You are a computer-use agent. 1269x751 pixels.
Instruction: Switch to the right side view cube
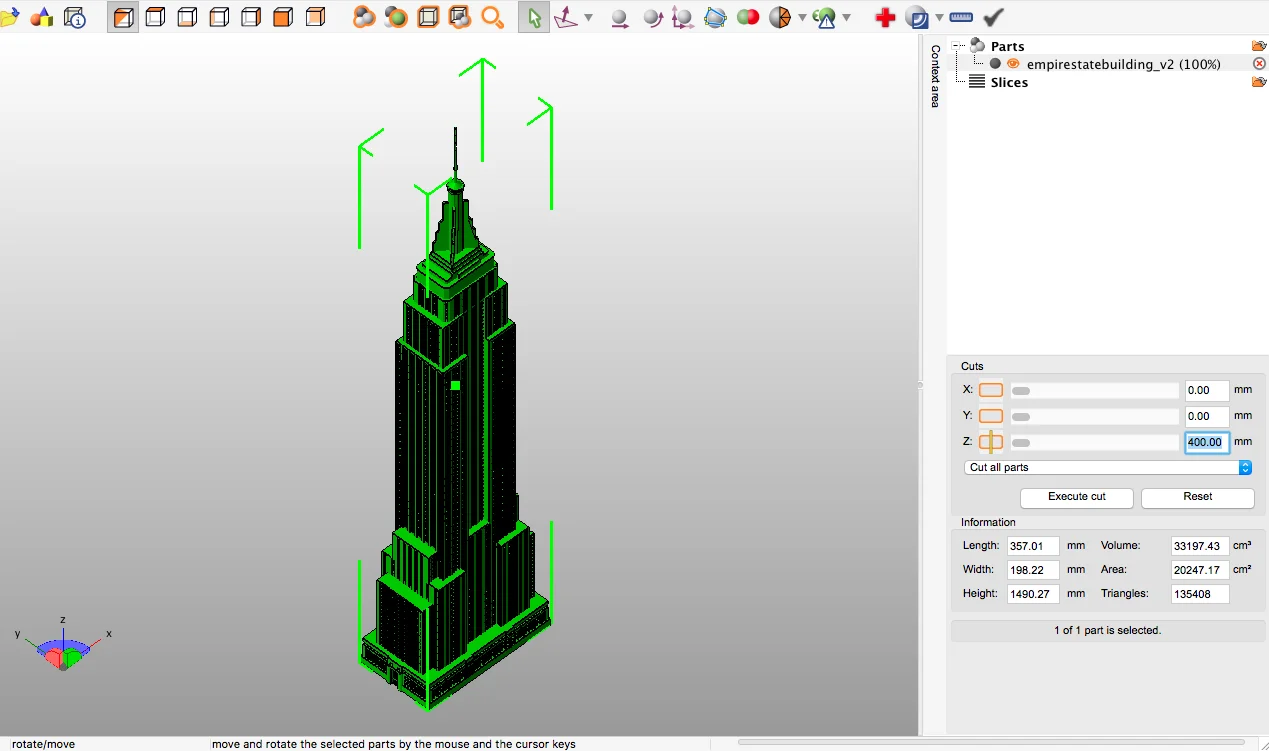[251, 17]
